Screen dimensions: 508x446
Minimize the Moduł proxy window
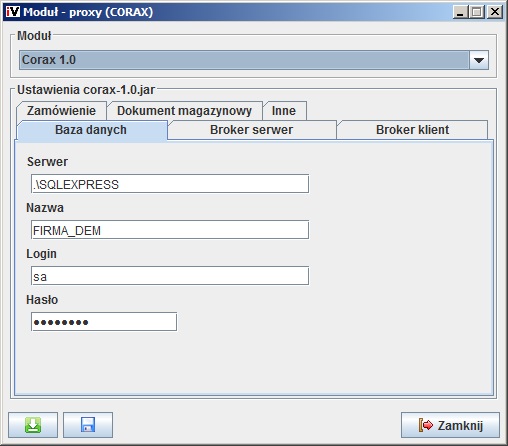(461, 12)
